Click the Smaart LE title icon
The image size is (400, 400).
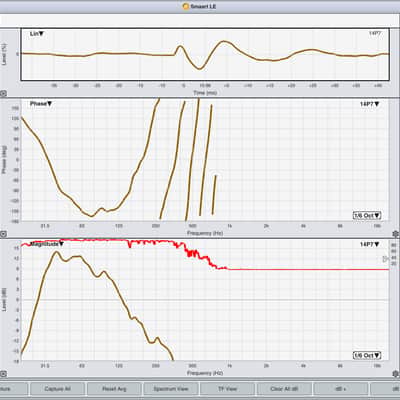click(186, 6)
